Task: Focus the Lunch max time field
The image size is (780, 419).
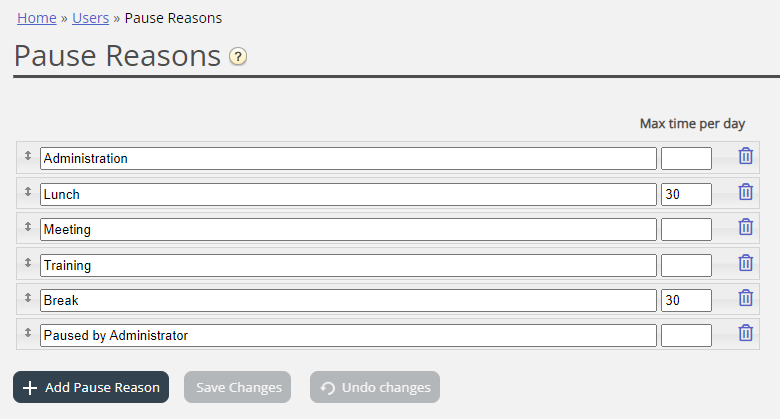Action: [686, 194]
